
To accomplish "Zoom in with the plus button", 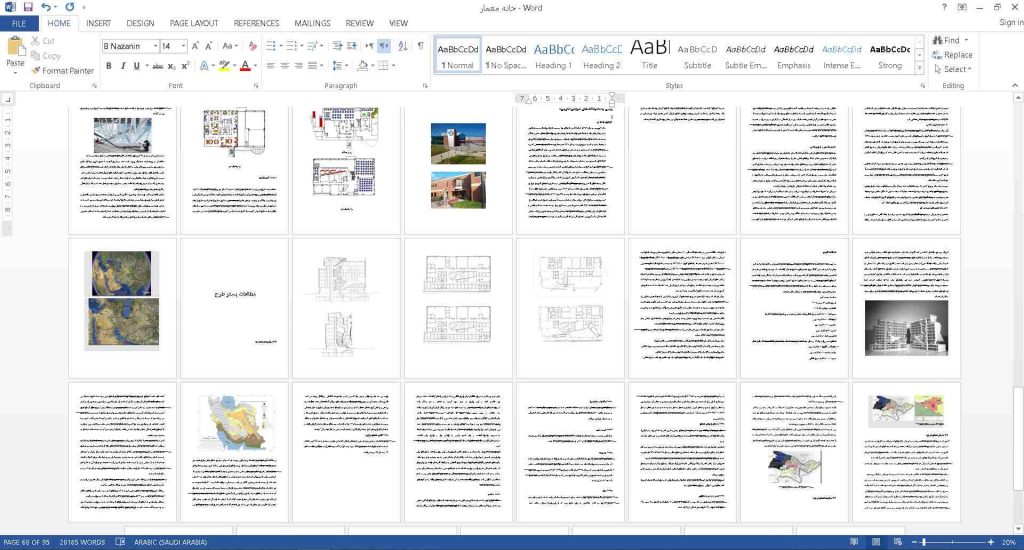I will [991, 542].
